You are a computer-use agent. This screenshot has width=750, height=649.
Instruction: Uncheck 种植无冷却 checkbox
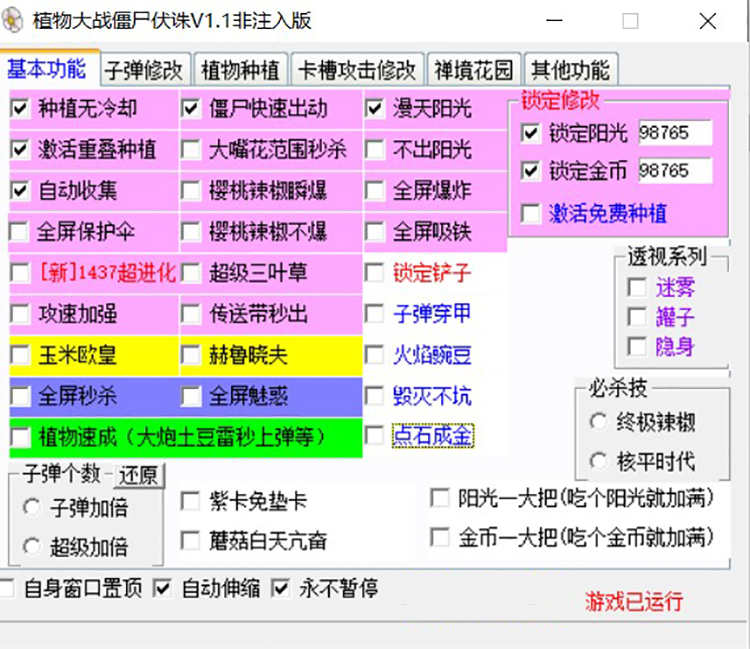(x=20, y=109)
